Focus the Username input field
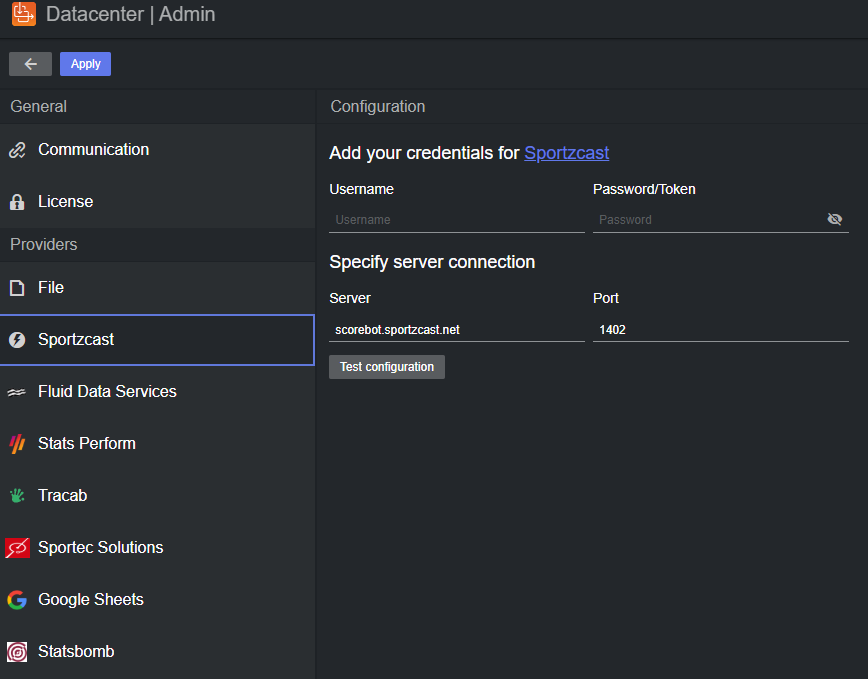The image size is (868, 679). coord(456,220)
